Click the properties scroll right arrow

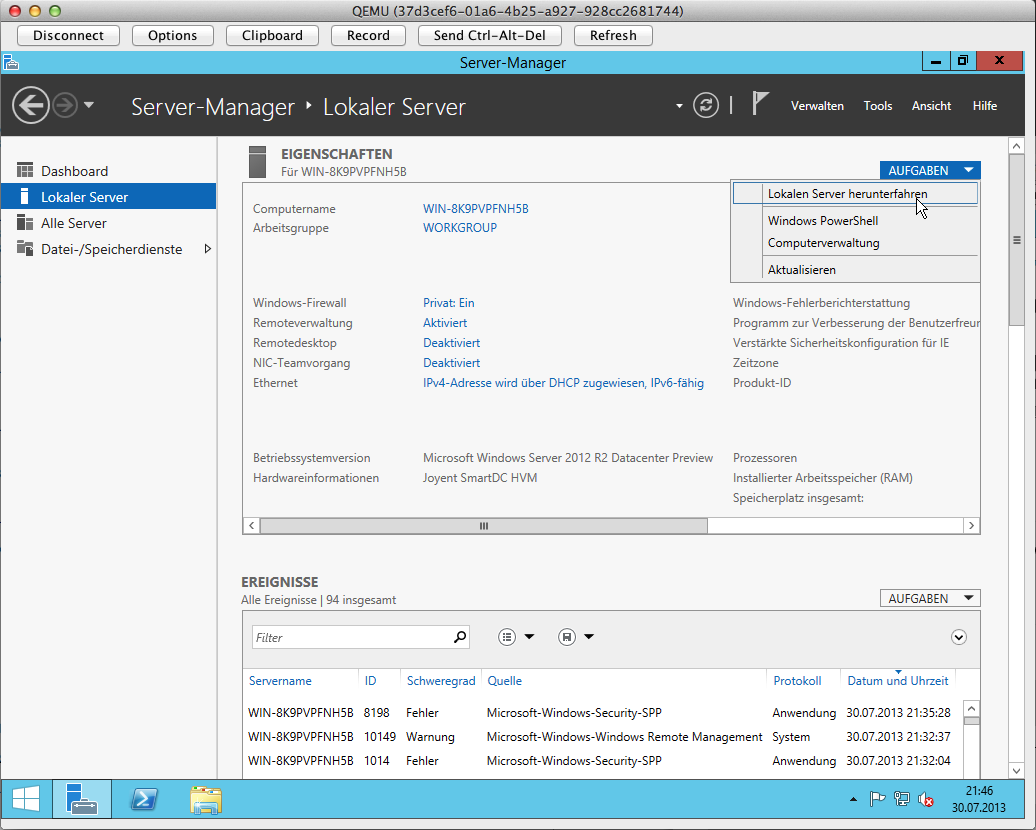[971, 526]
